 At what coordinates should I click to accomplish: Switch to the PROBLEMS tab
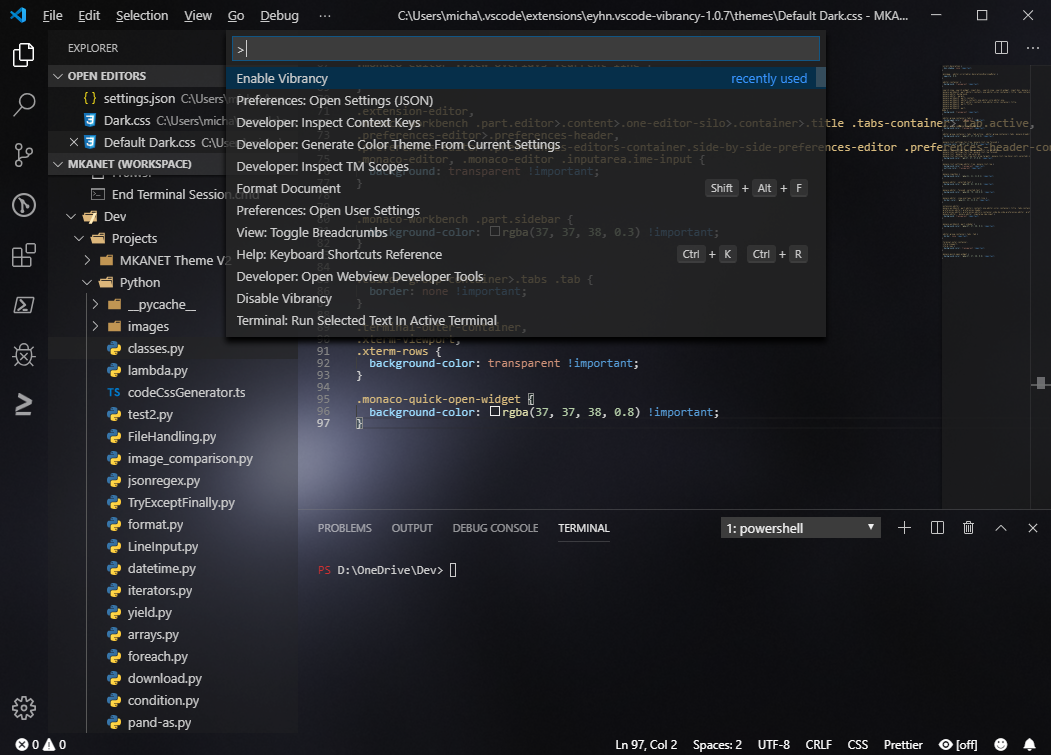(x=345, y=528)
